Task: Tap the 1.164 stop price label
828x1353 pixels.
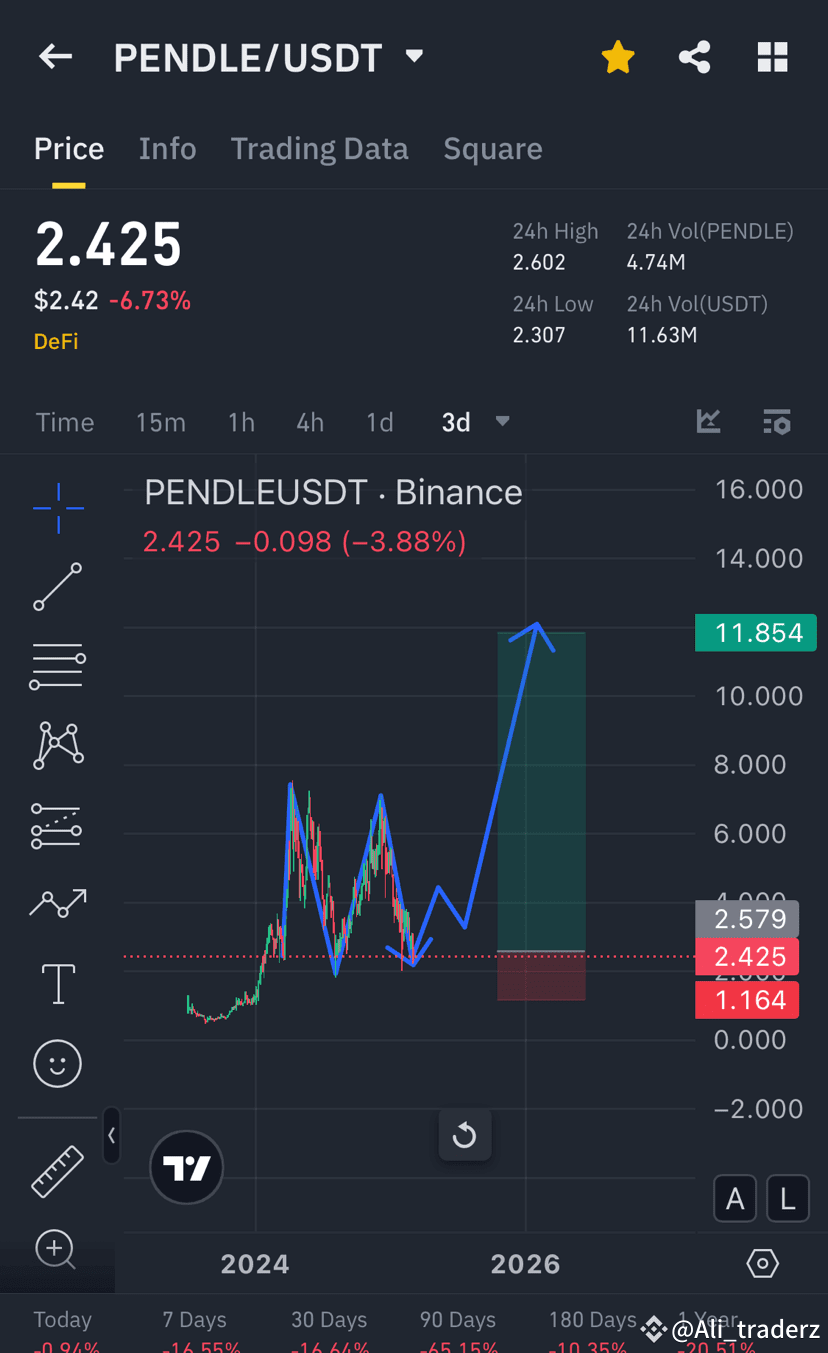Action: pos(747,1000)
